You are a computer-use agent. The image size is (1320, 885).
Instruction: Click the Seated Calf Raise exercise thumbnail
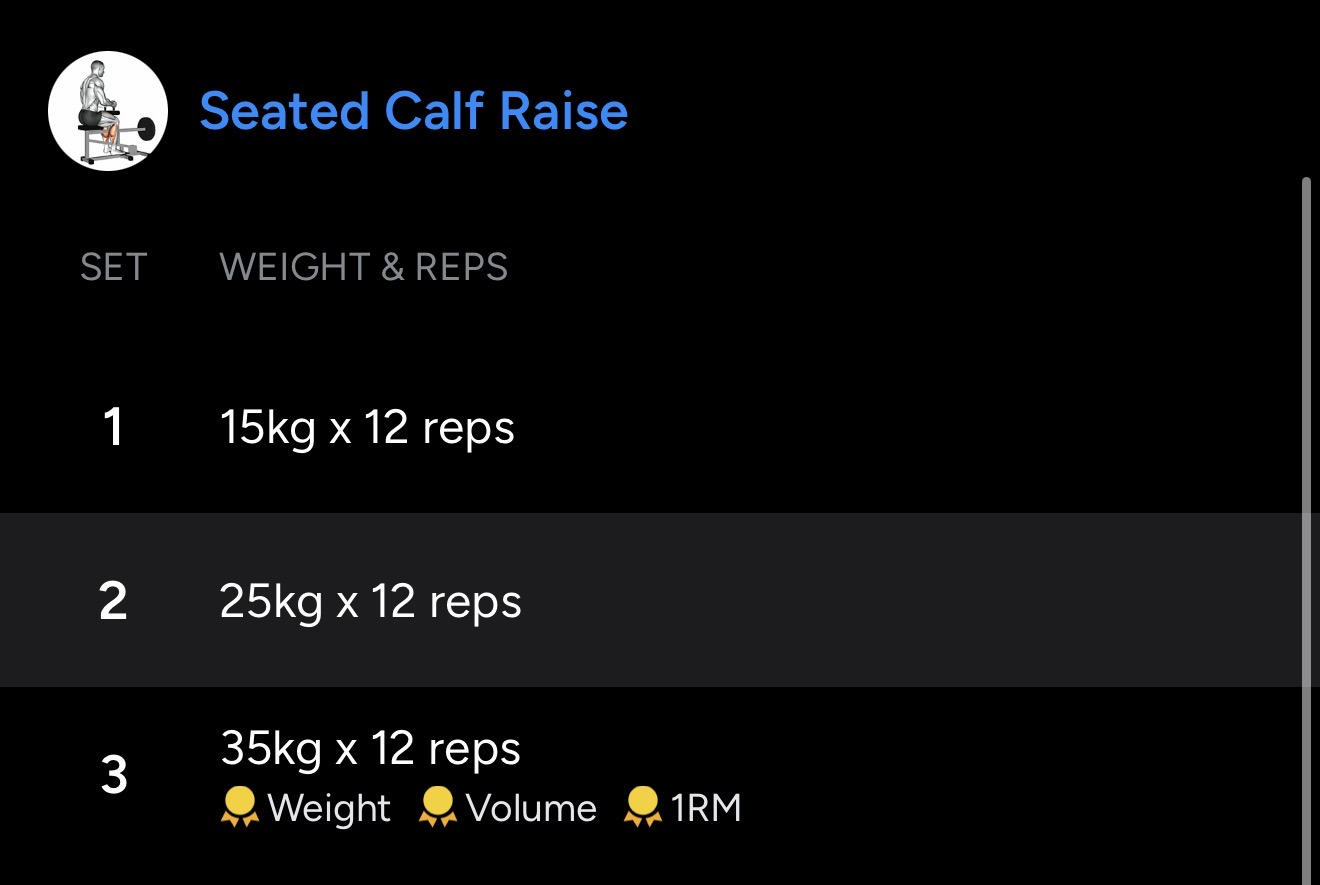click(x=108, y=111)
